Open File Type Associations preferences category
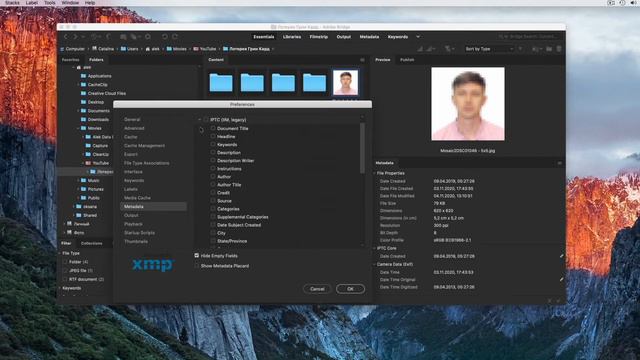Image resolution: width=640 pixels, height=360 pixels. pyautogui.click(x=147, y=163)
